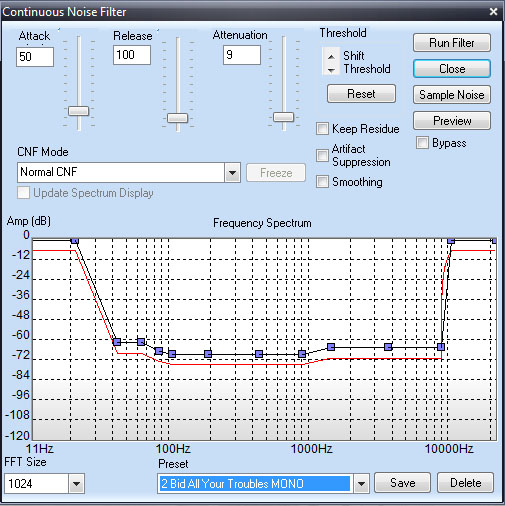Toggle Artifact Suppression checkbox
Image resolution: width=505 pixels, height=506 pixels.
(x=322, y=155)
